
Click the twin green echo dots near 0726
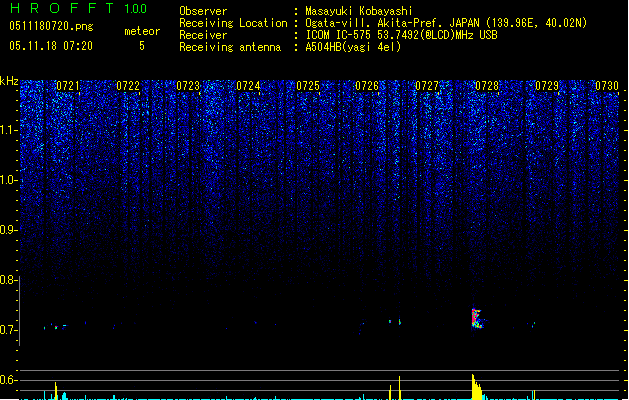[x=395, y=321]
